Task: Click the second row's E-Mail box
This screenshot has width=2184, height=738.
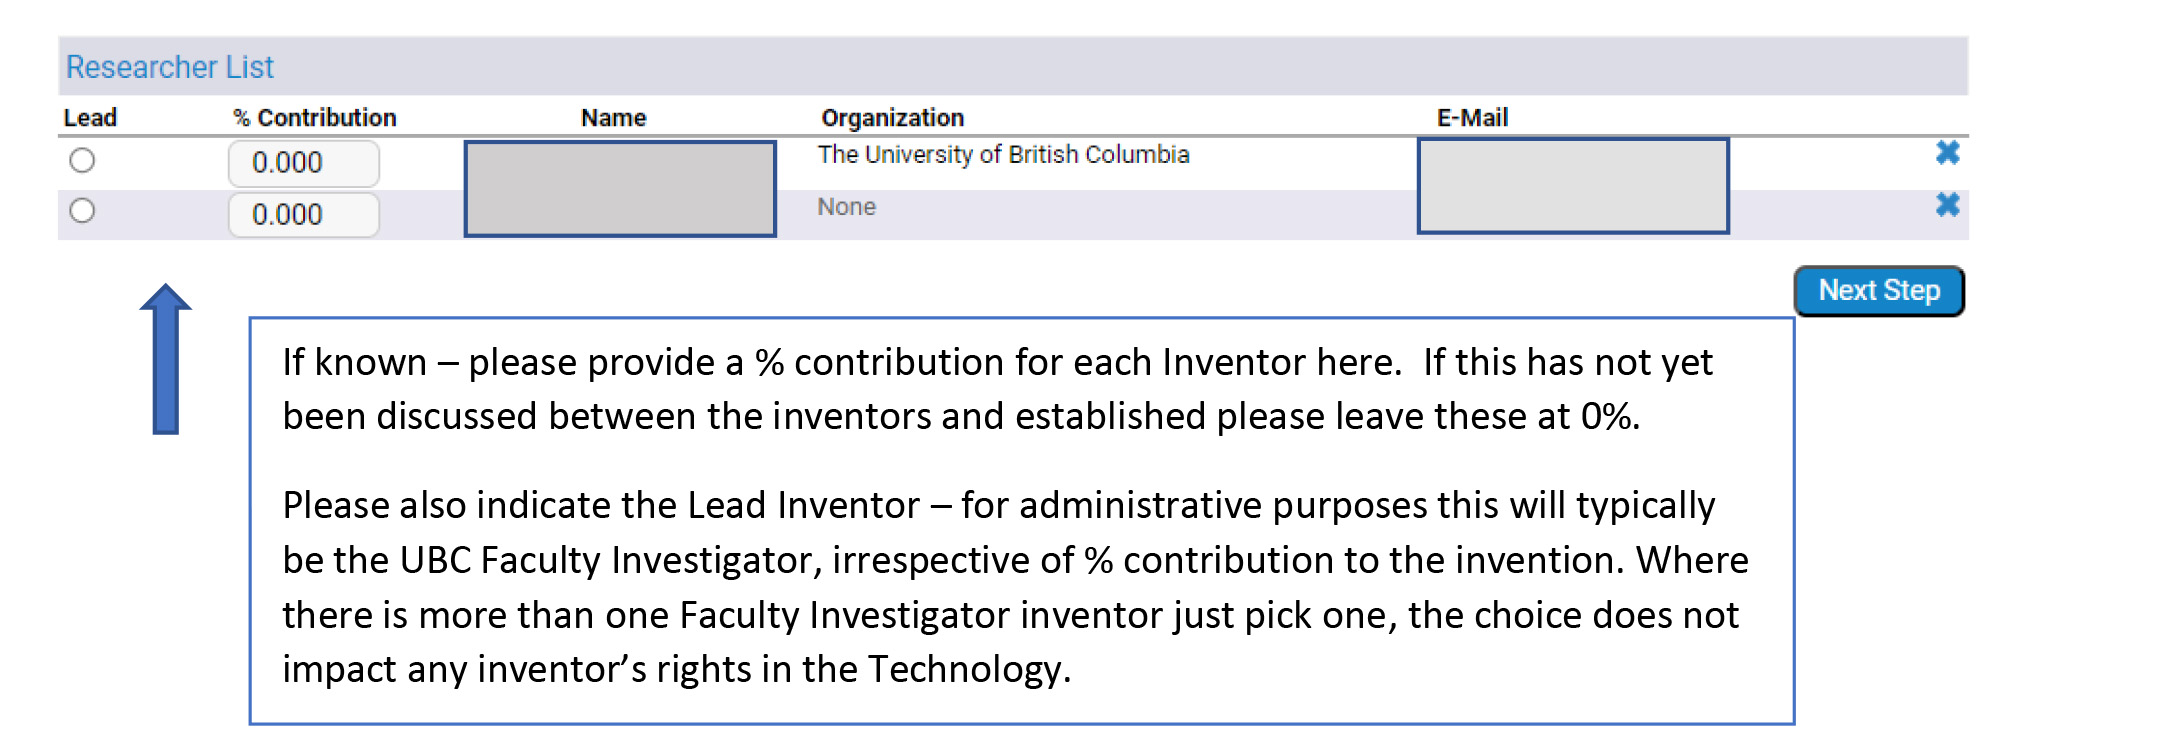Action: 1572,212
